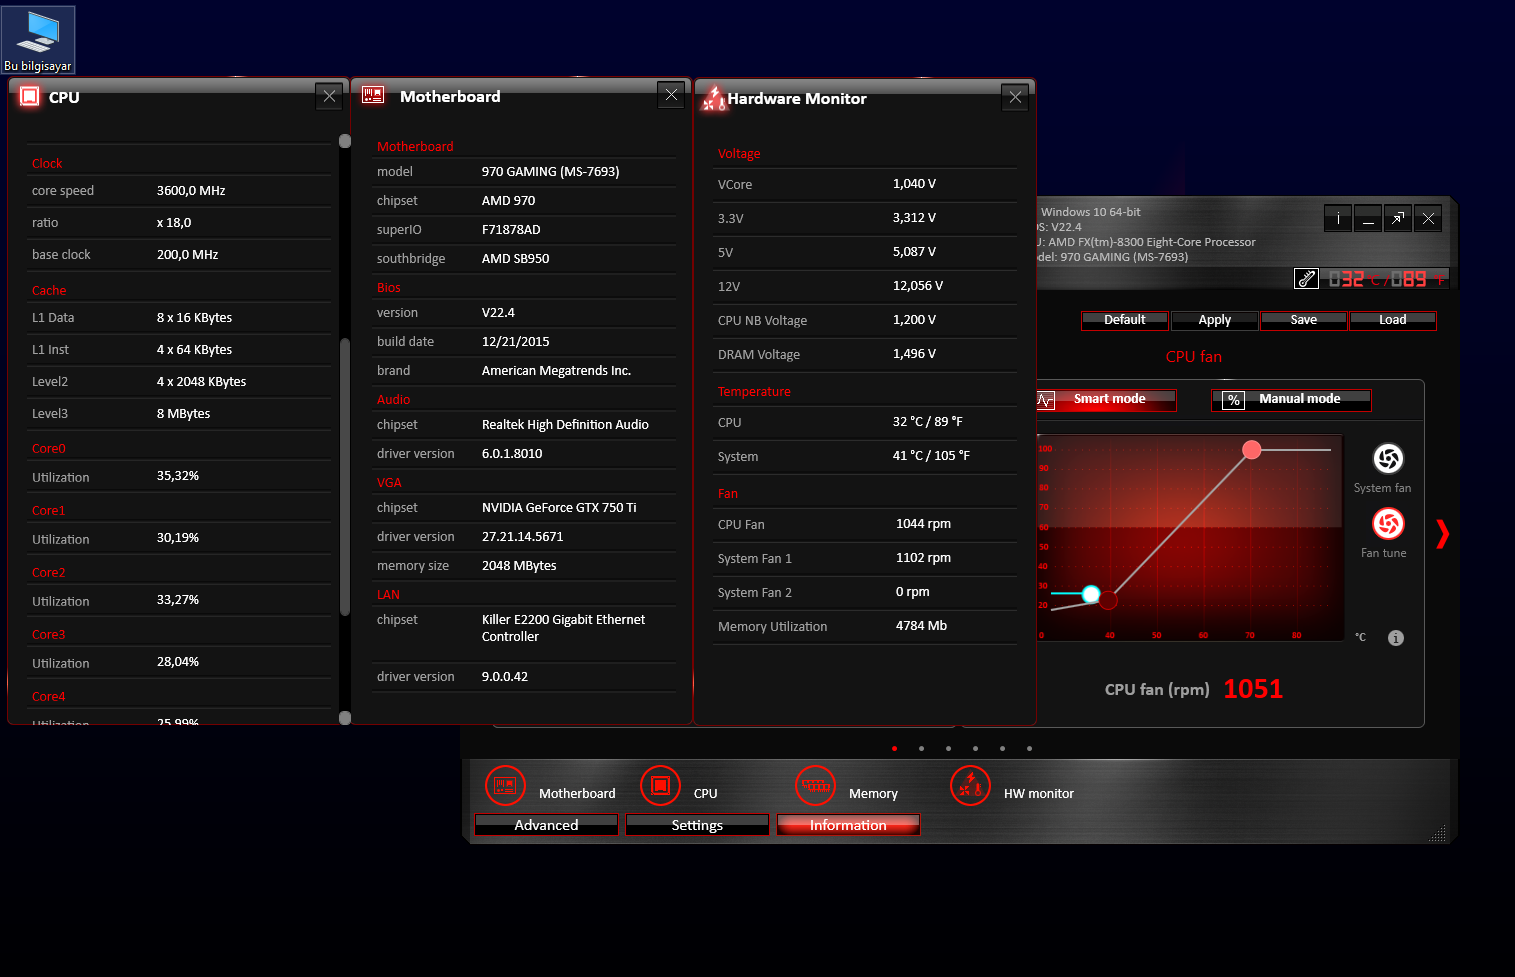Click the superIO value F71878AD
The height and width of the screenshot is (977, 1515).
(x=511, y=230)
